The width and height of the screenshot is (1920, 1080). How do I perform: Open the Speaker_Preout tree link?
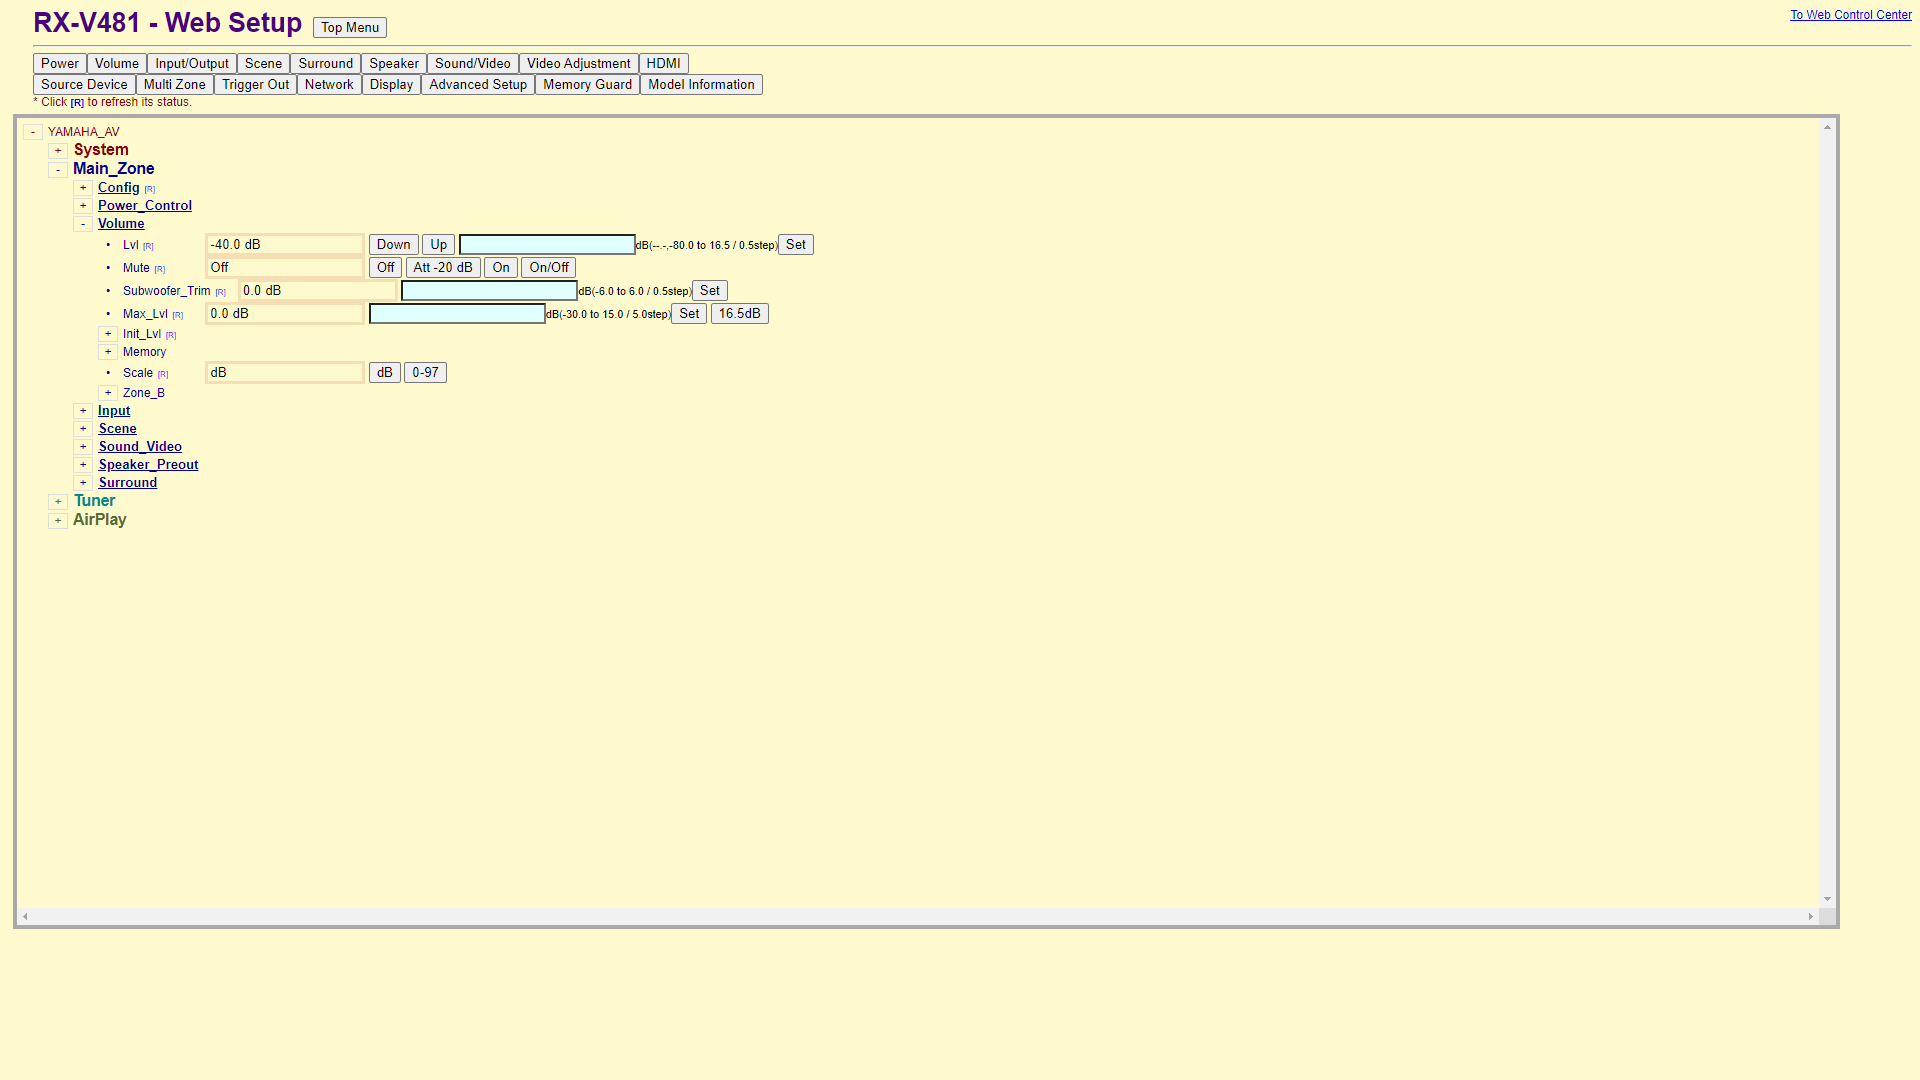[148, 465]
